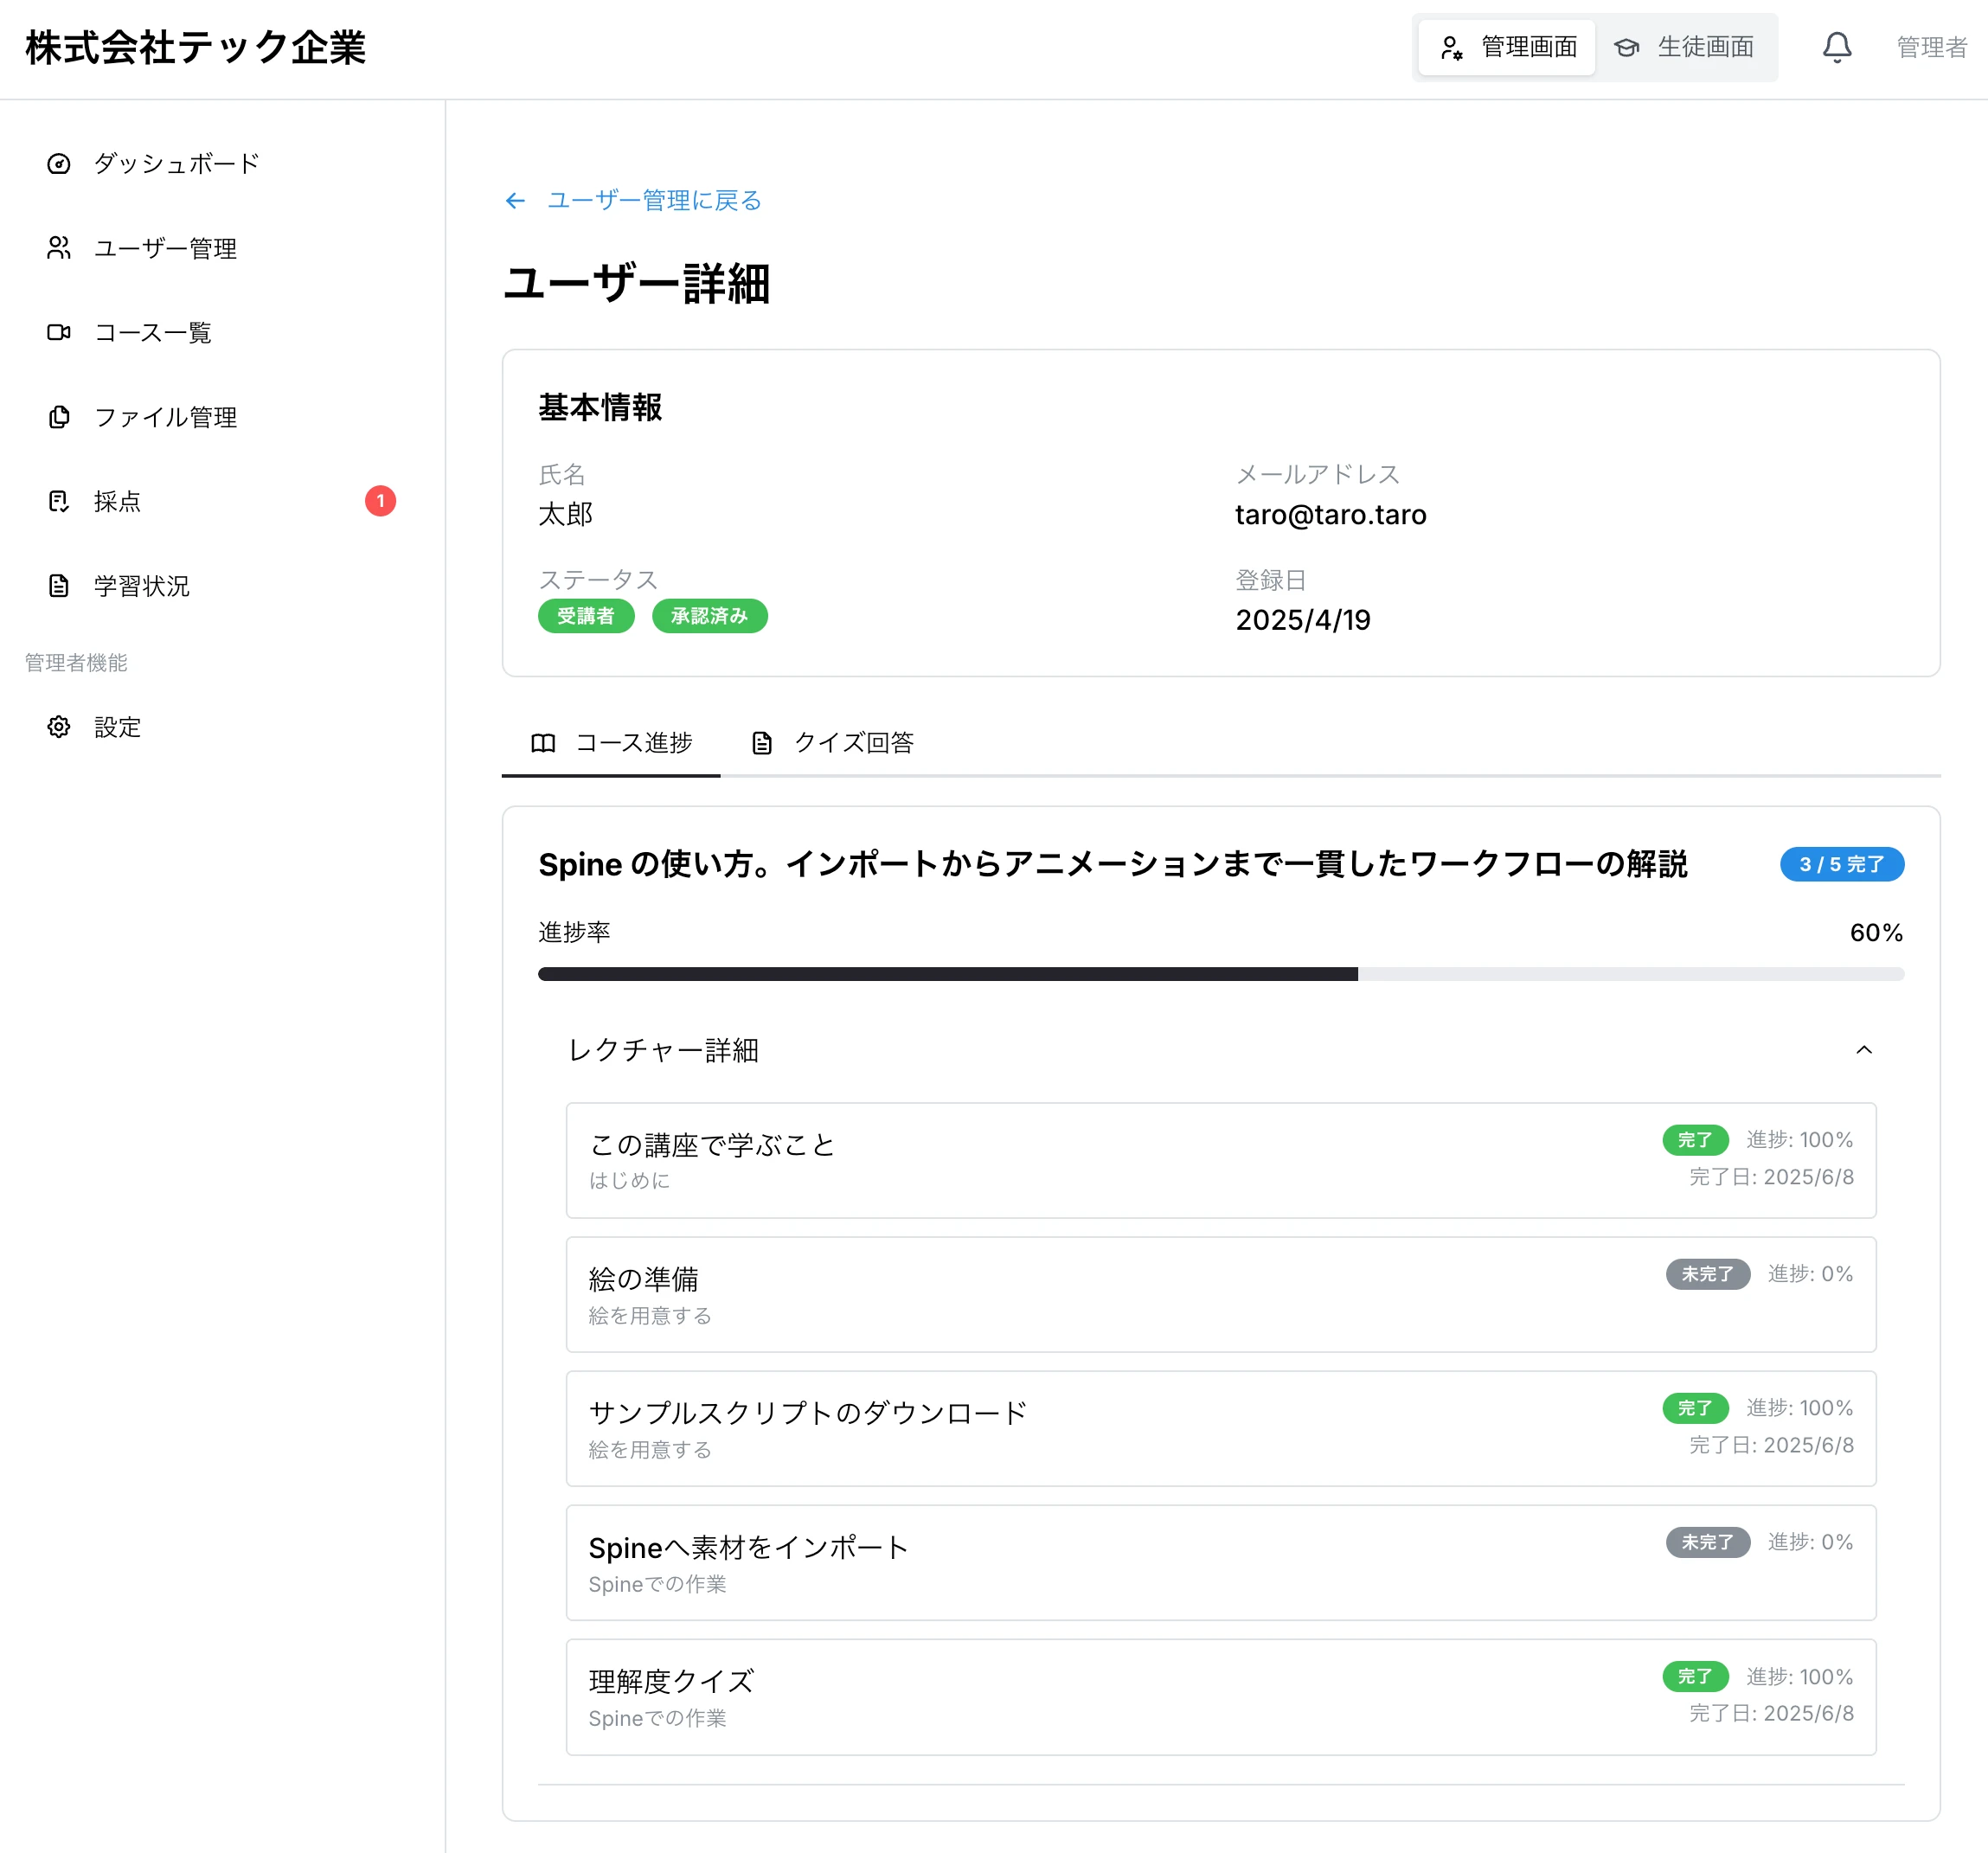Click the 管理者 account label
Image resolution: width=1988 pixels, height=1853 pixels.
click(1931, 47)
